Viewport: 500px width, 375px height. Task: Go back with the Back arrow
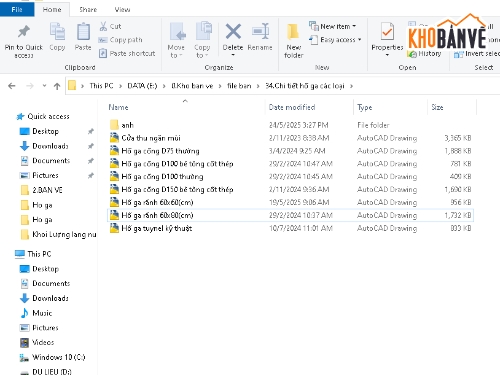point(12,86)
